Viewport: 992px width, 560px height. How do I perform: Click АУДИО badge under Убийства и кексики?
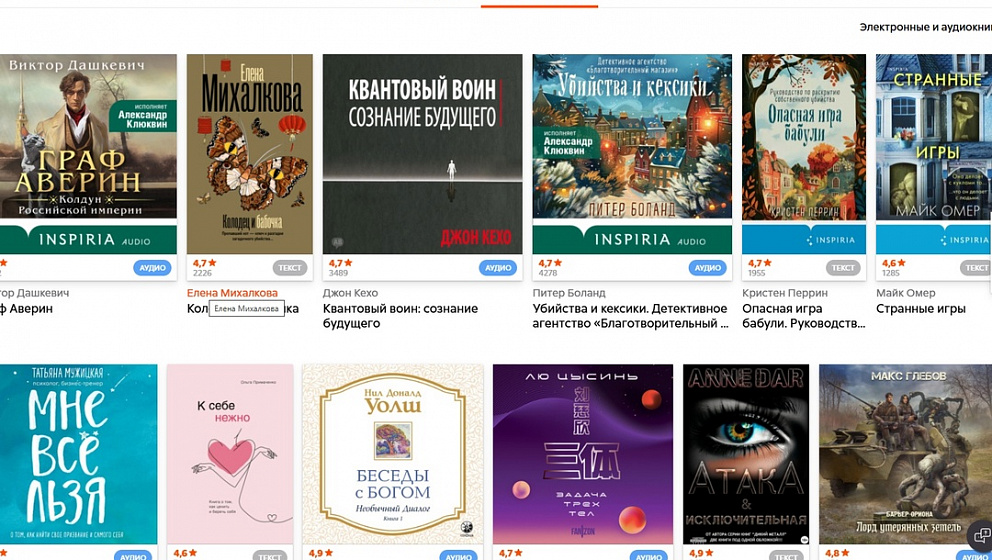[707, 268]
